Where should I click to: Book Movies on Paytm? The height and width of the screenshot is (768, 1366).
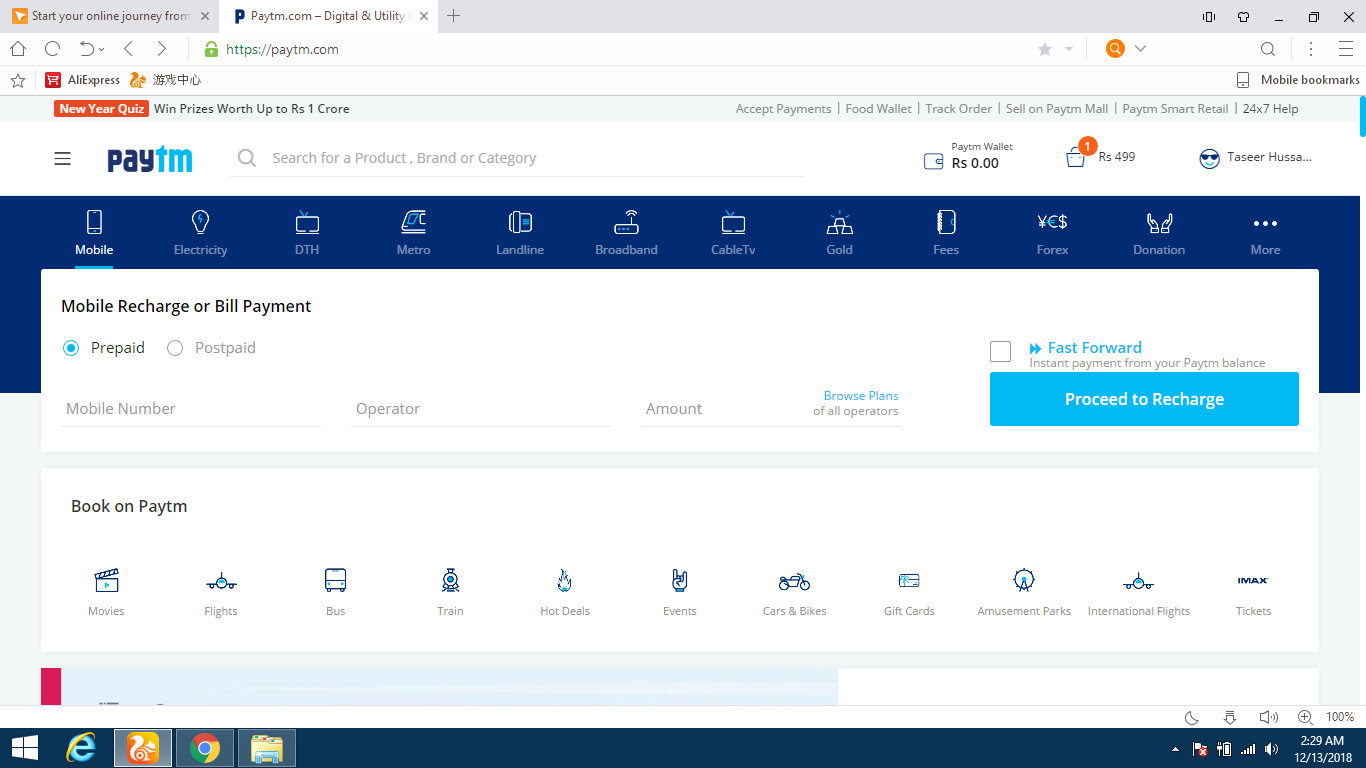(106, 592)
